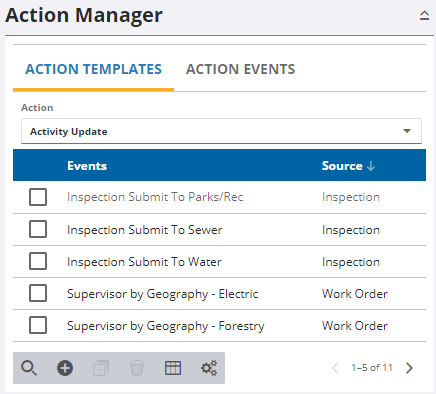Click 'Inspection Submit To Parks/Rec' event text
Image resolution: width=436 pixels, height=394 pixels.
155,197
